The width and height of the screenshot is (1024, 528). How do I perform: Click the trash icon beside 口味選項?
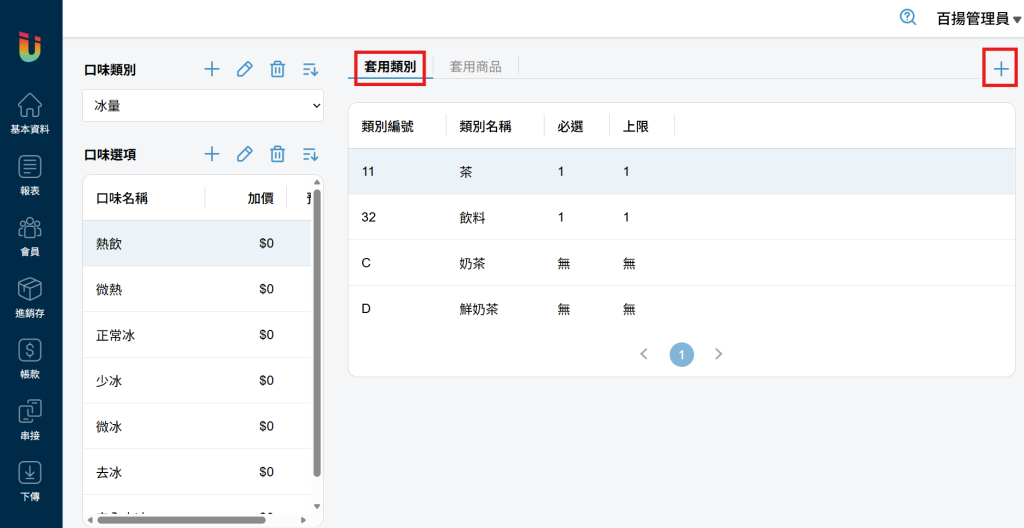point(277,154)
